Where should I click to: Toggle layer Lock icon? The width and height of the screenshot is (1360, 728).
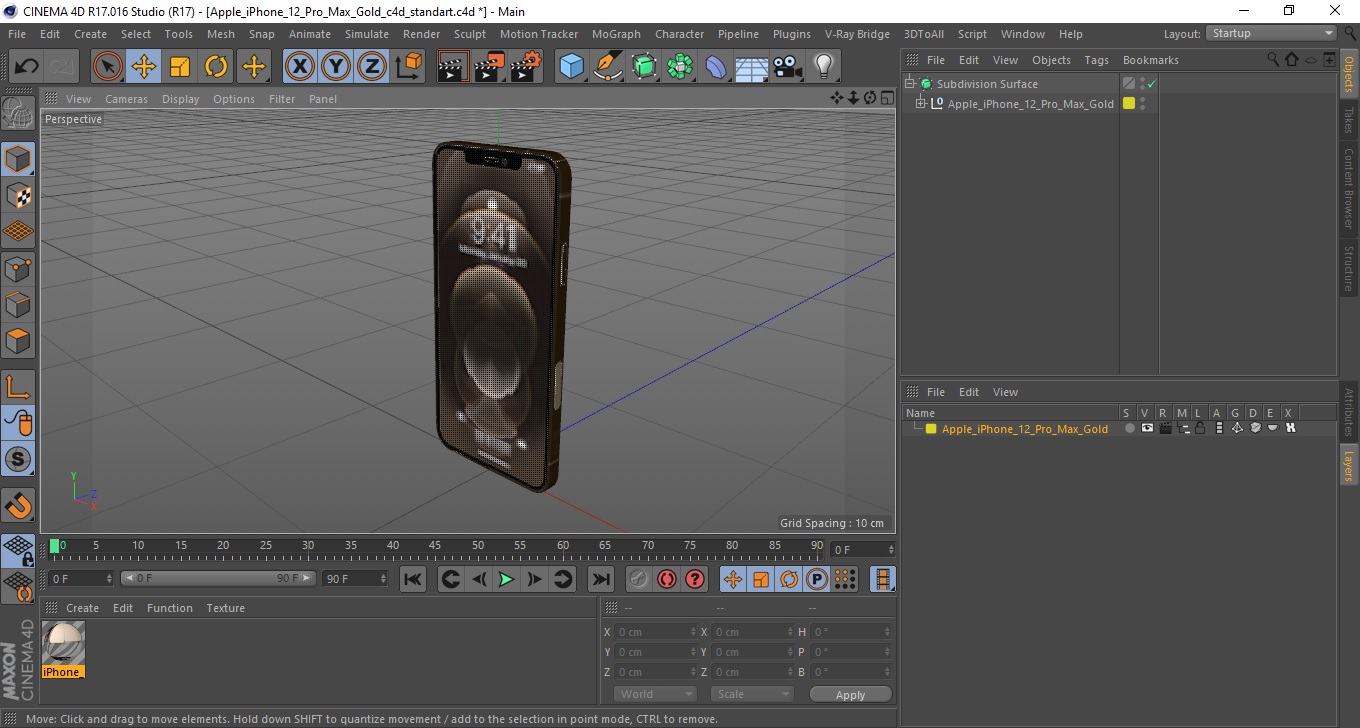[1199, 428]
